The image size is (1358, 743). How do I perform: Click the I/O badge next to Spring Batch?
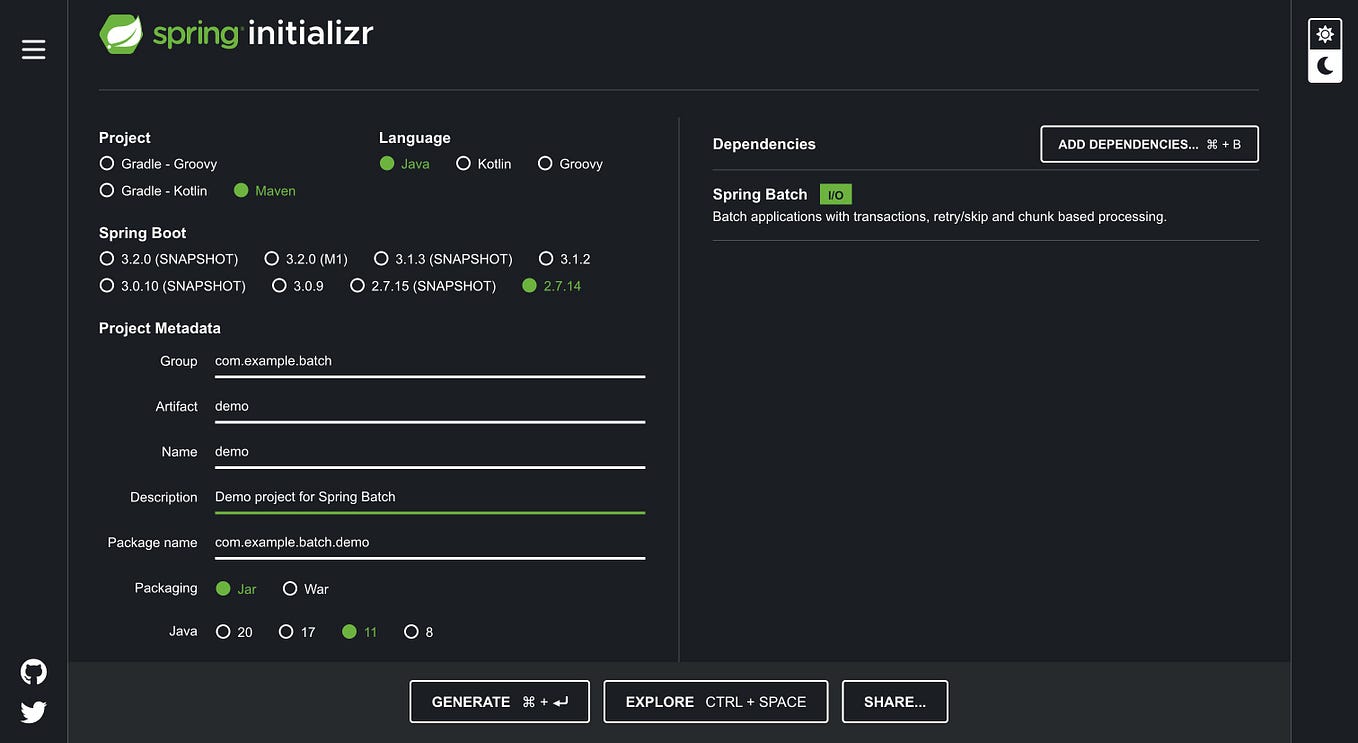pyautogui.click(x=836, y=194)
